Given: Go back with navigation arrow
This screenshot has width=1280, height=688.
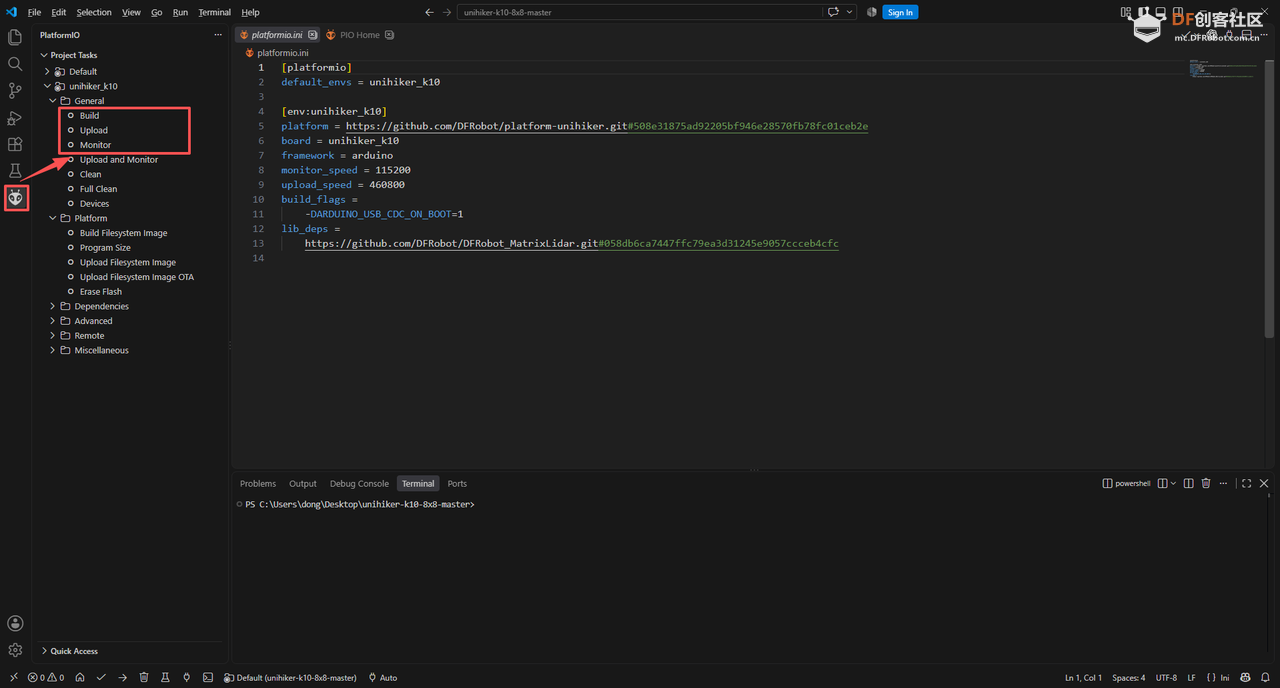Looking at the screenshot, I should (429, 12).
